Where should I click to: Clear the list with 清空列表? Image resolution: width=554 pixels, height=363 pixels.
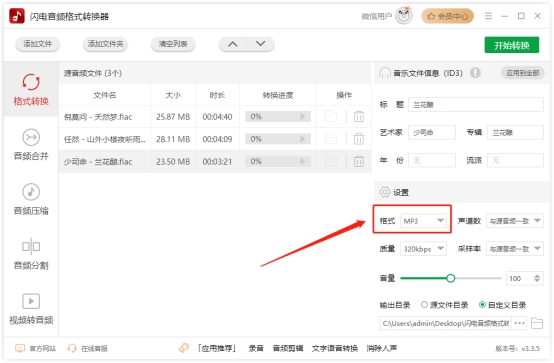(173, 44)
